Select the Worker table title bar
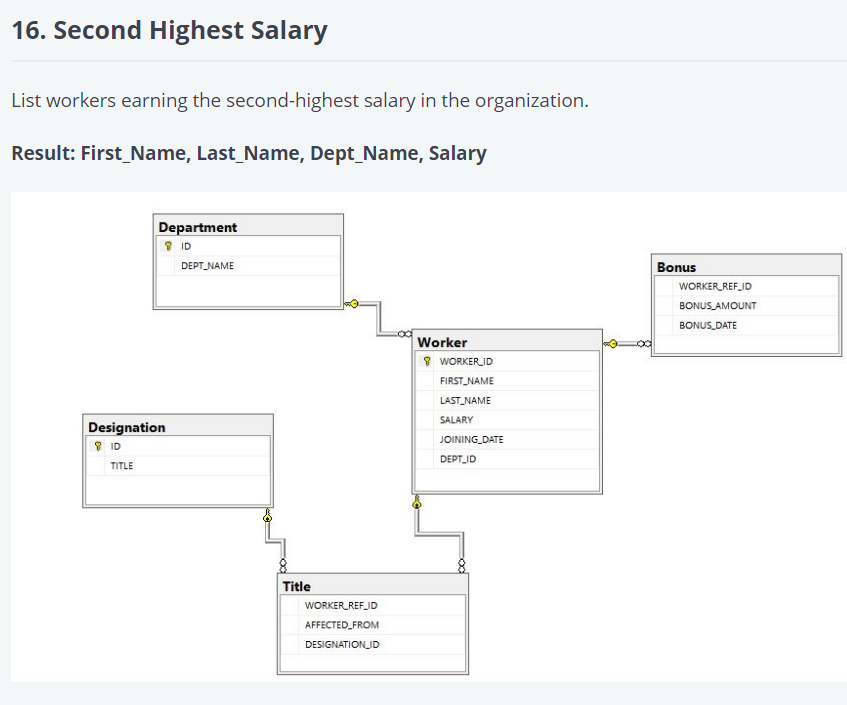The width and height of the screenshot is (847, 705). point(441,341)
